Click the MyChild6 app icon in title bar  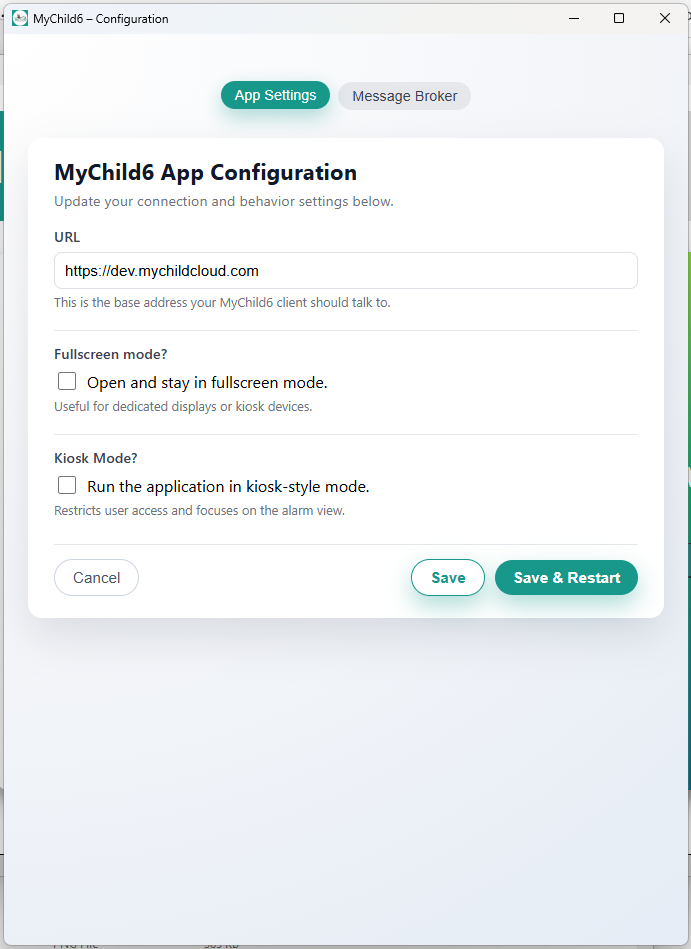click(x=20, y=18)
